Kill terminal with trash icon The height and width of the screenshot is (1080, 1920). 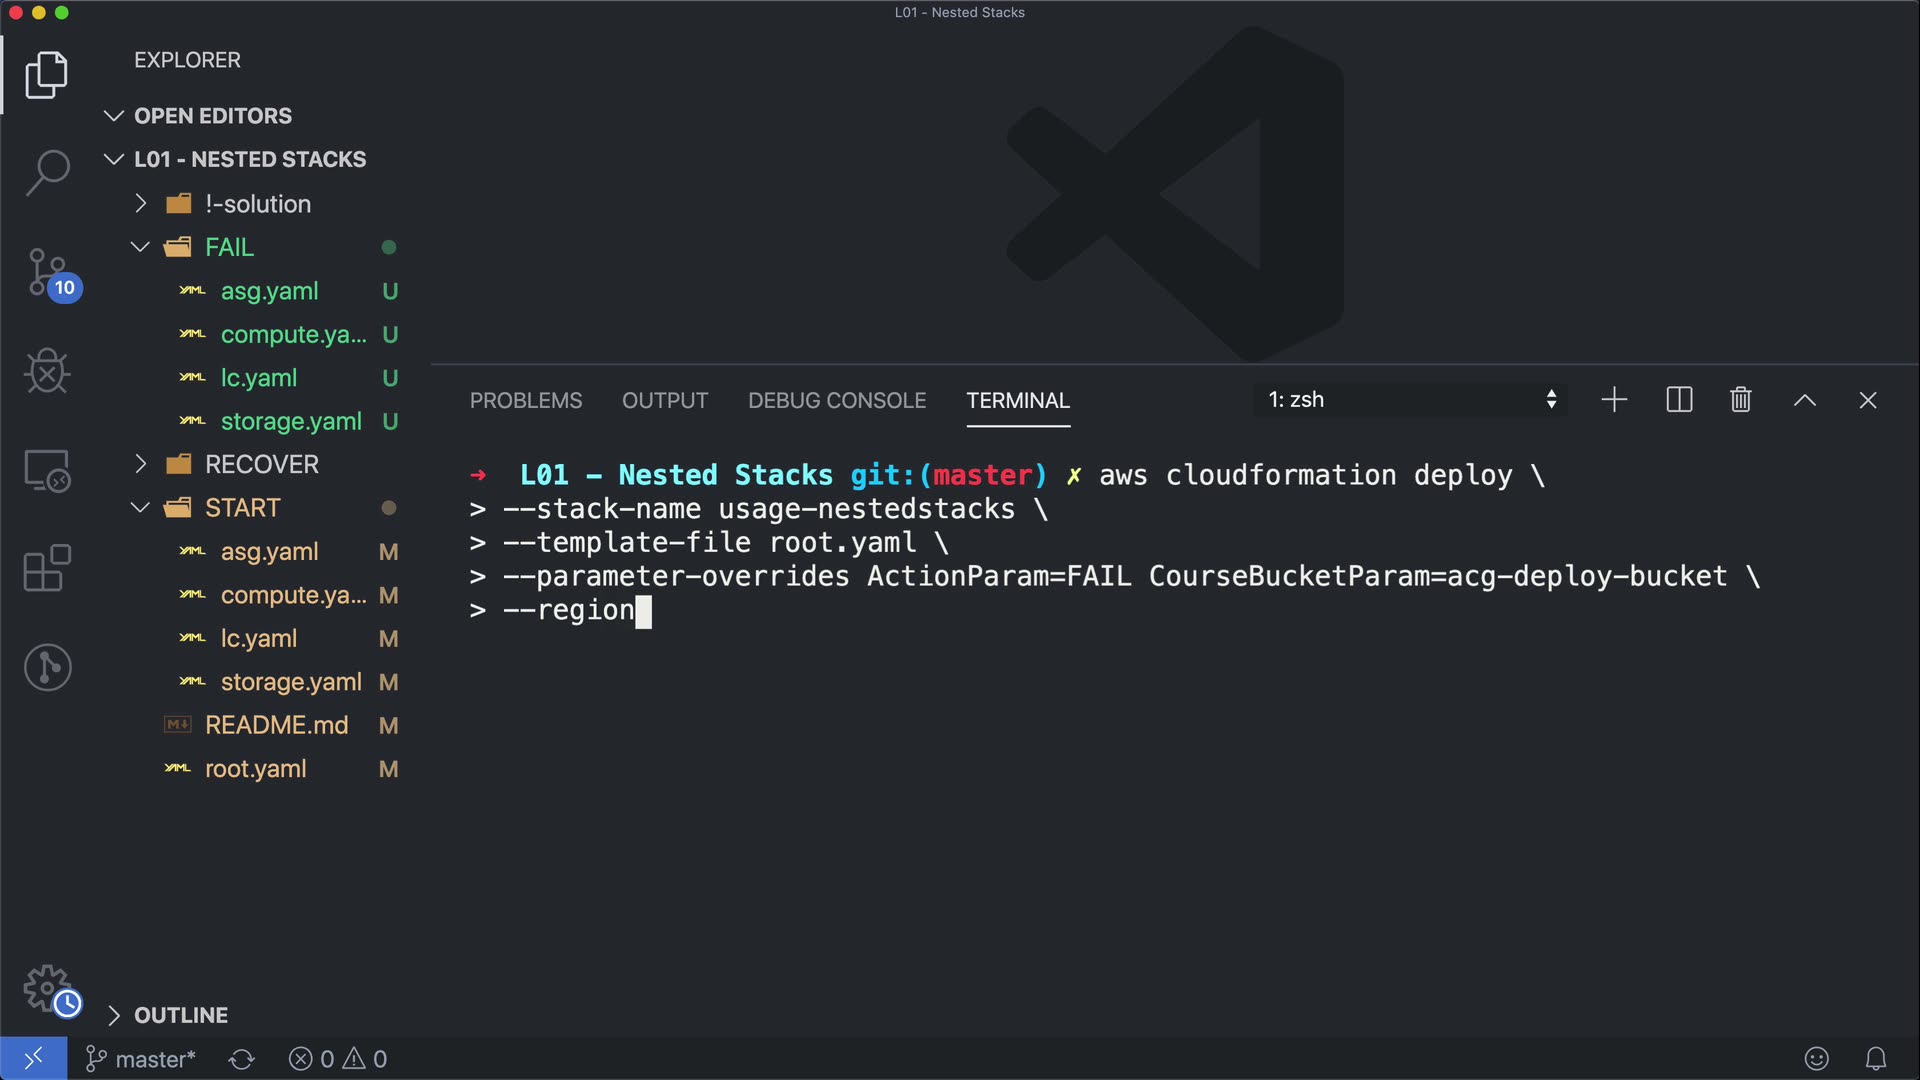[x=1740, y=400]
